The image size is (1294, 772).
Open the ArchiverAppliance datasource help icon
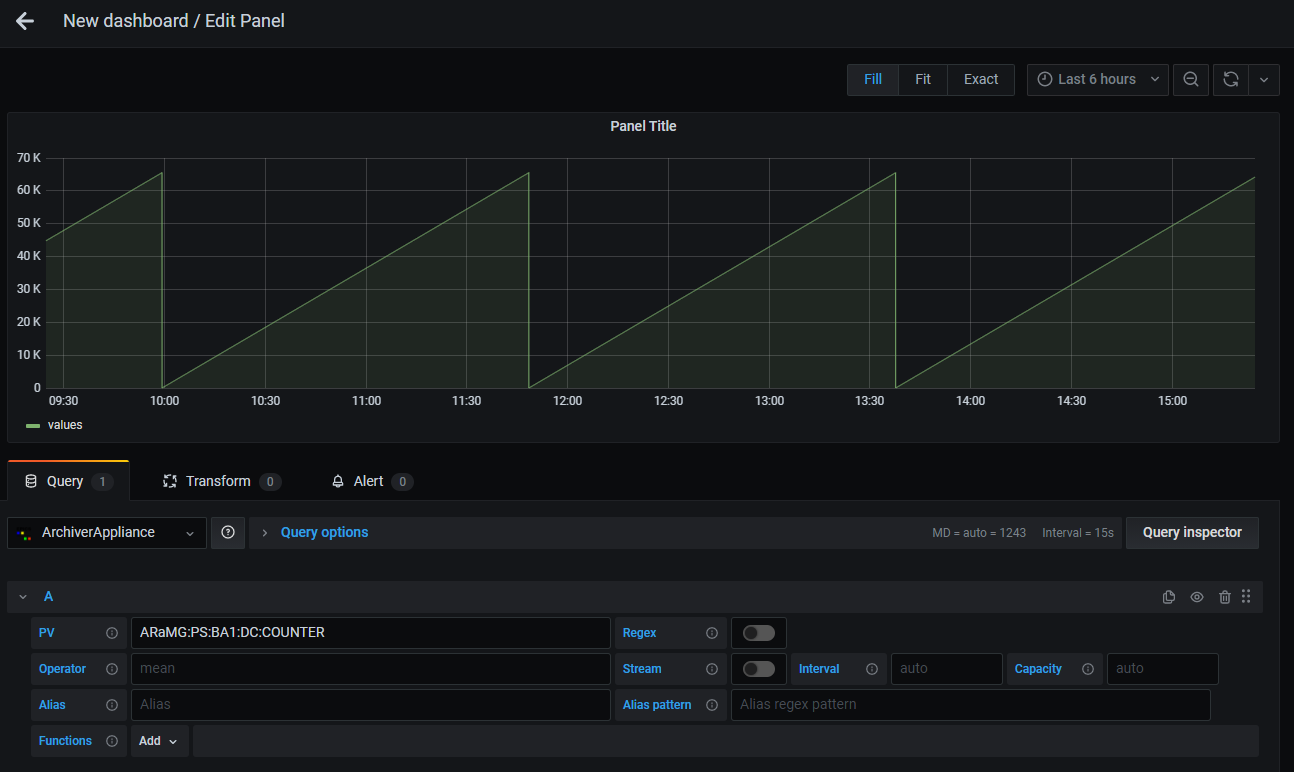[x=227, y=532]
